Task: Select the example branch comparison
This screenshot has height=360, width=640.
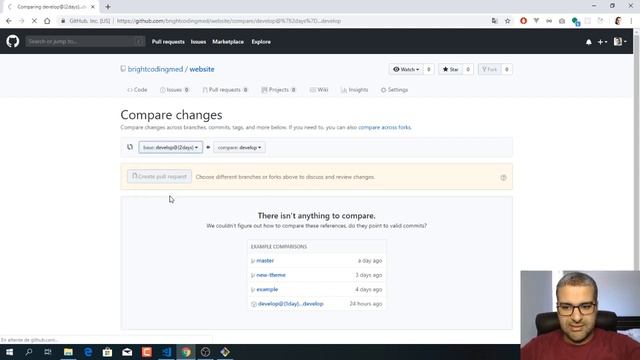Action: tap(267, 289)
